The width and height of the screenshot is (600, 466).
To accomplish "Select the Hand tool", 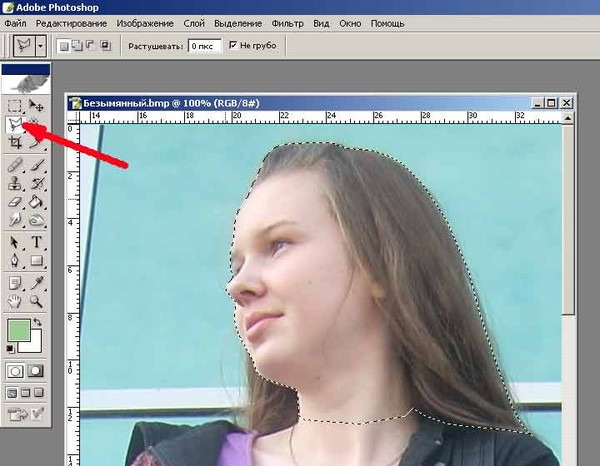I will click(15, 302).
